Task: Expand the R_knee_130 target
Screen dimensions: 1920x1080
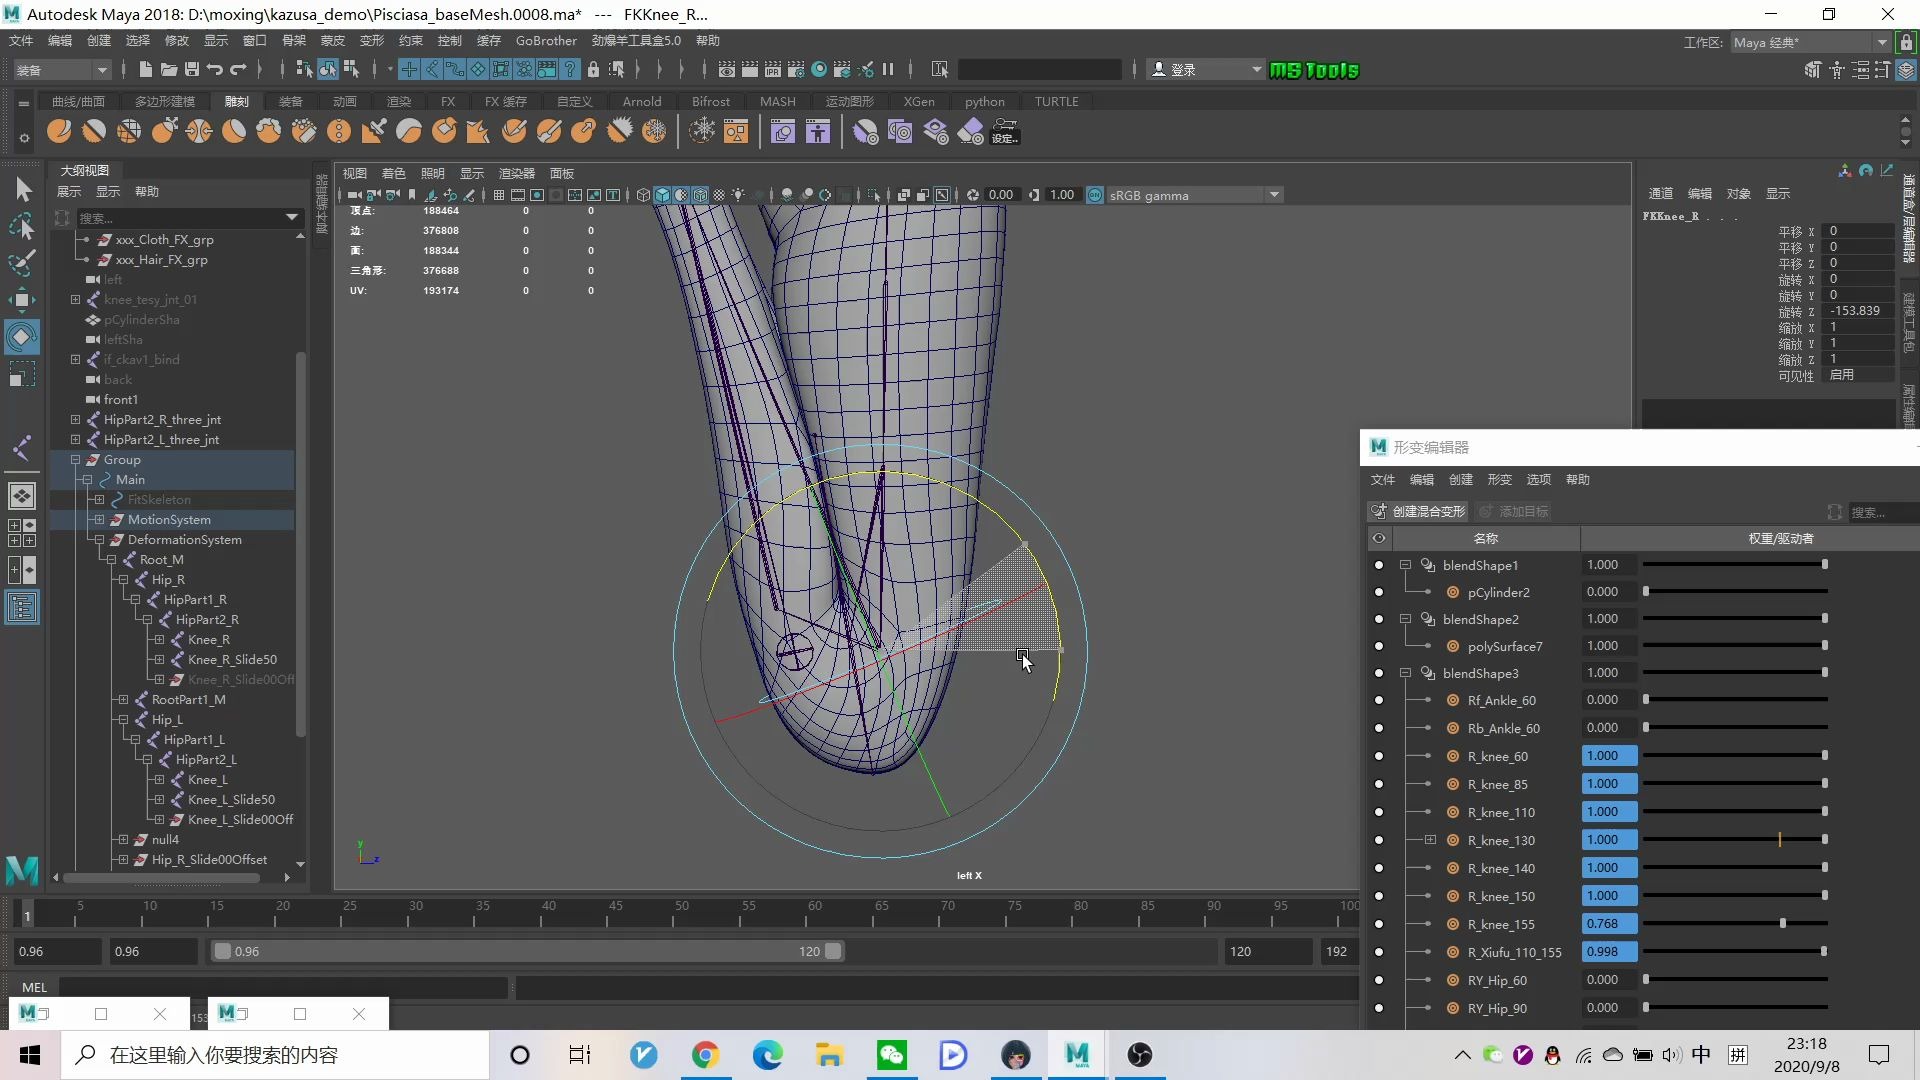Action: coord(1430,840)
